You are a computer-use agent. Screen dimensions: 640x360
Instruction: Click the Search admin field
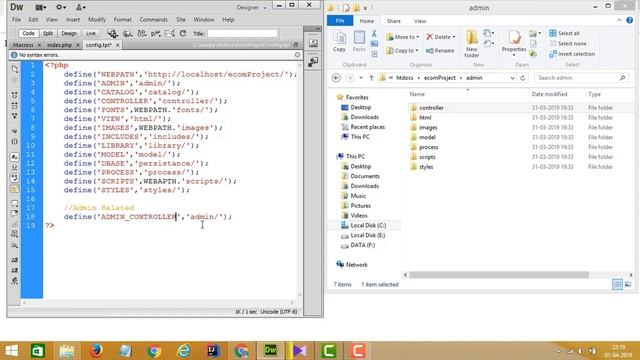[581, 78]
